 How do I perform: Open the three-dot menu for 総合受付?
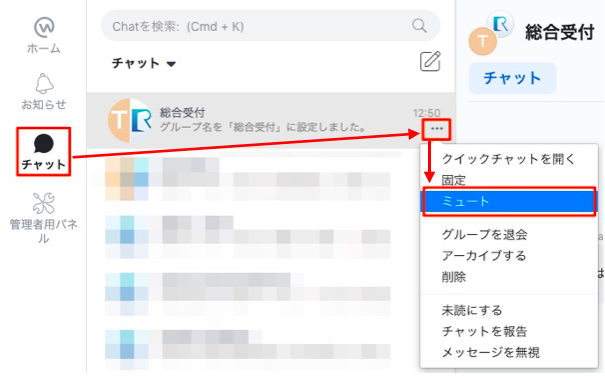click(437, 129)
